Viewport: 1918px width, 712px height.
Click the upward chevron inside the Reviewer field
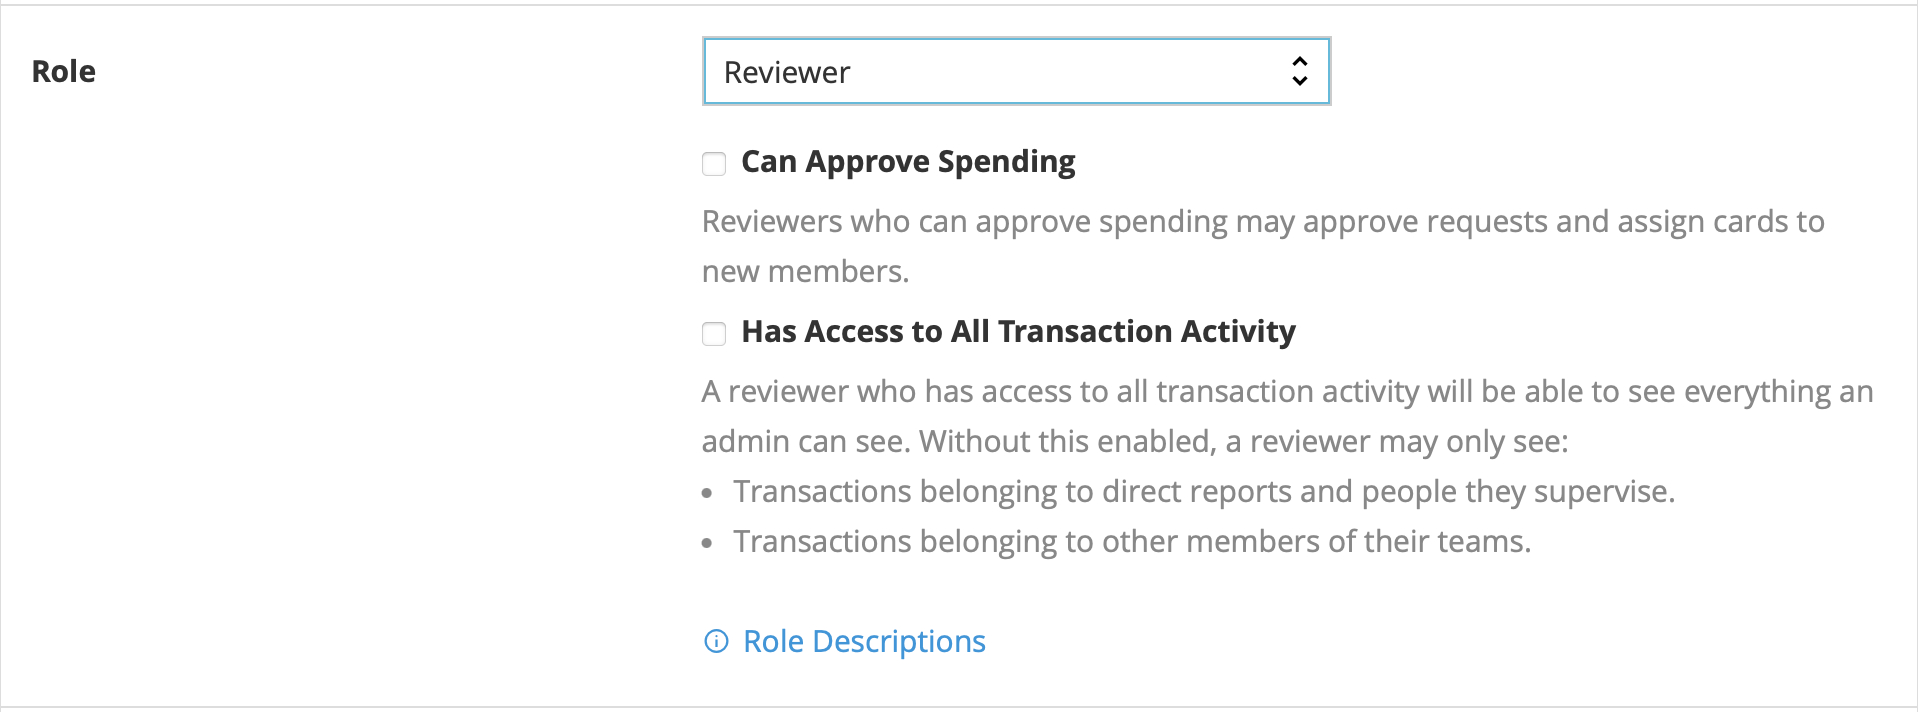pos(1299,62)
